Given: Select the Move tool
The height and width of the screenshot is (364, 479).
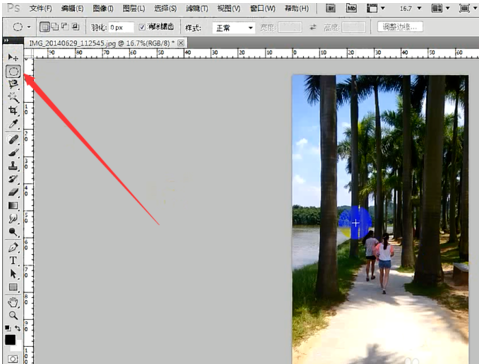Looking at the screenshot, I should (x=13, y=57).
